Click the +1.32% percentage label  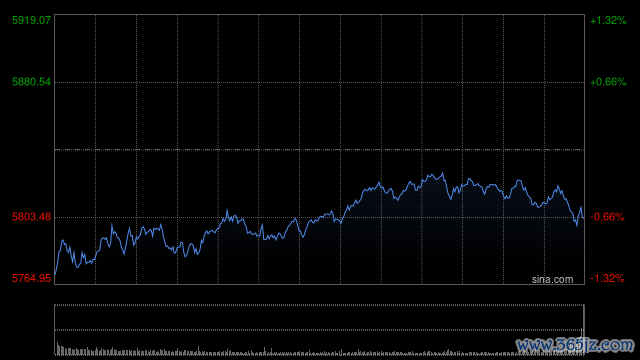(x=608, y=20)
